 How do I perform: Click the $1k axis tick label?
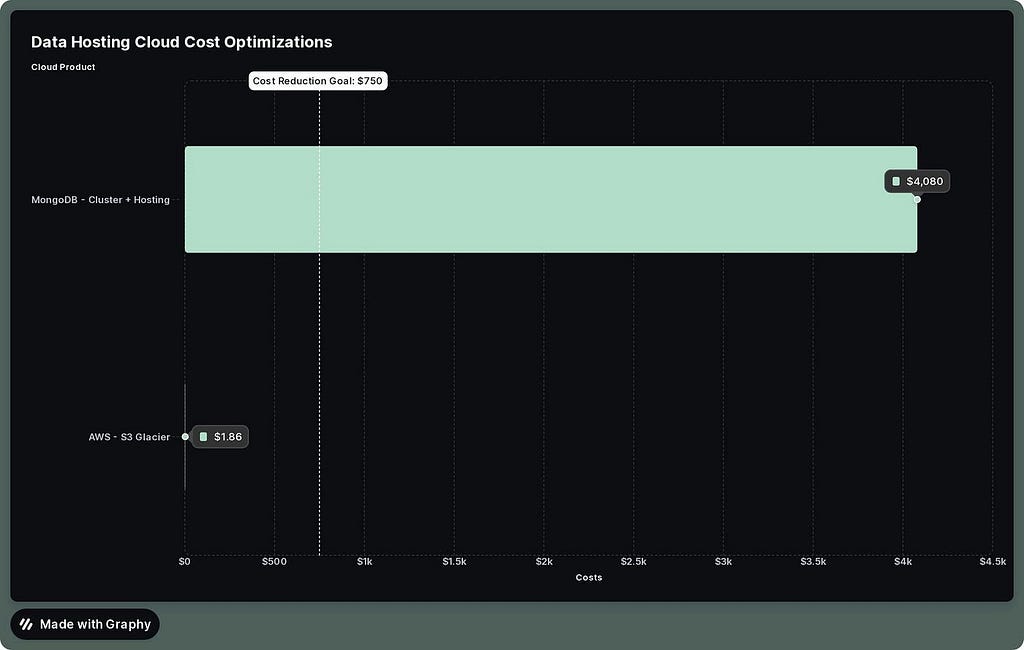click(x=364, y=561)
